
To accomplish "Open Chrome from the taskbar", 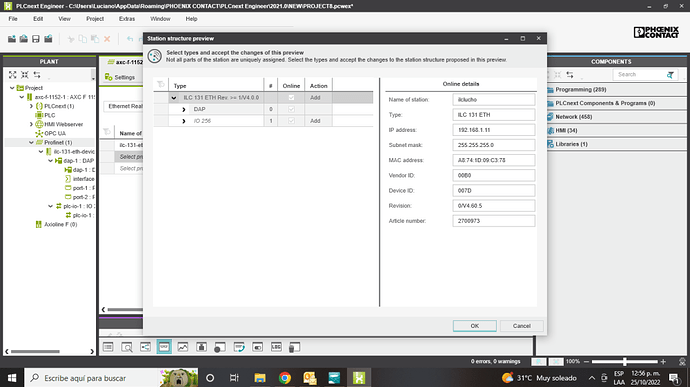I will pyautogui.click(x=285, y=378).
